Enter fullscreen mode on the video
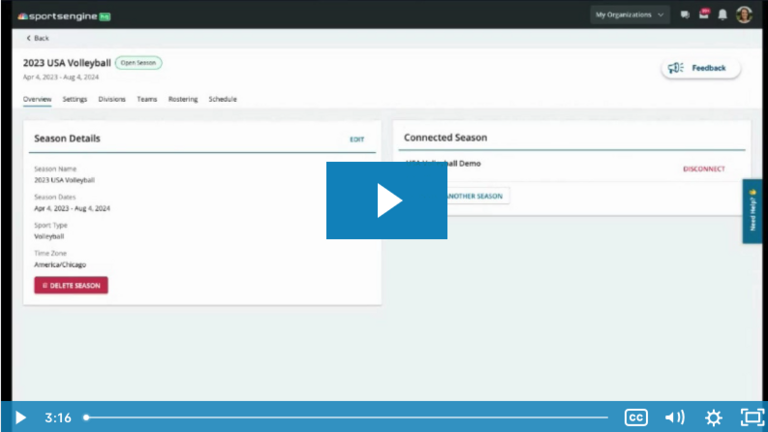 [751, 417]
